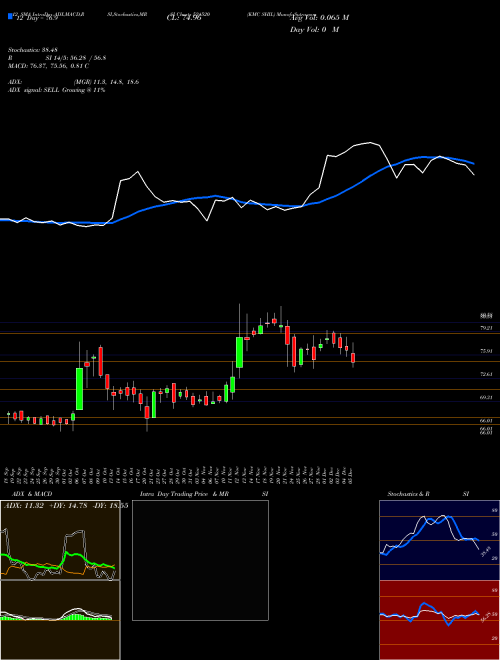
Task: Open the ADX indicator chart with green line
Action: (x=60, y=540)
